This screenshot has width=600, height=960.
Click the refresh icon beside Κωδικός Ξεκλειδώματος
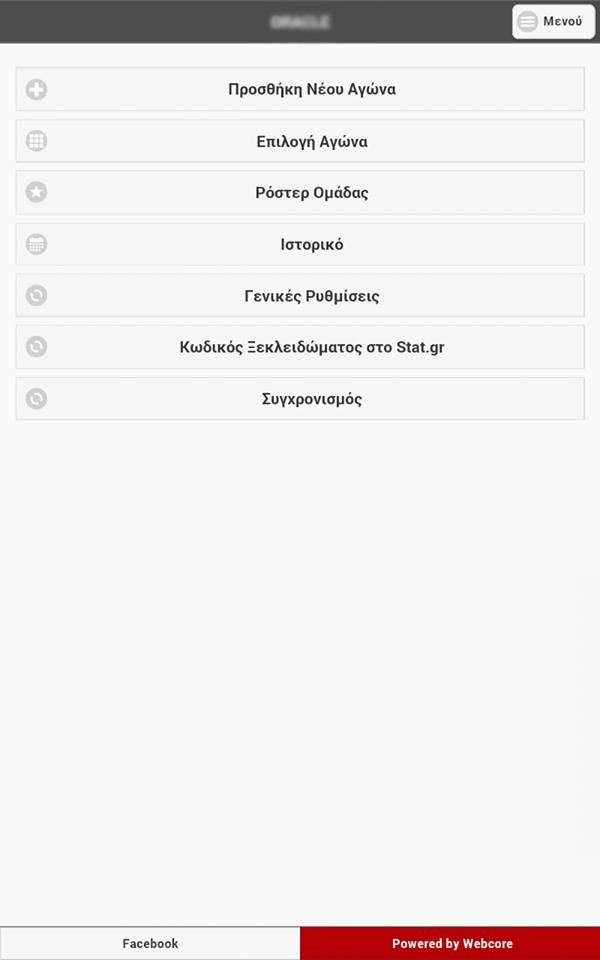(36, 347)
